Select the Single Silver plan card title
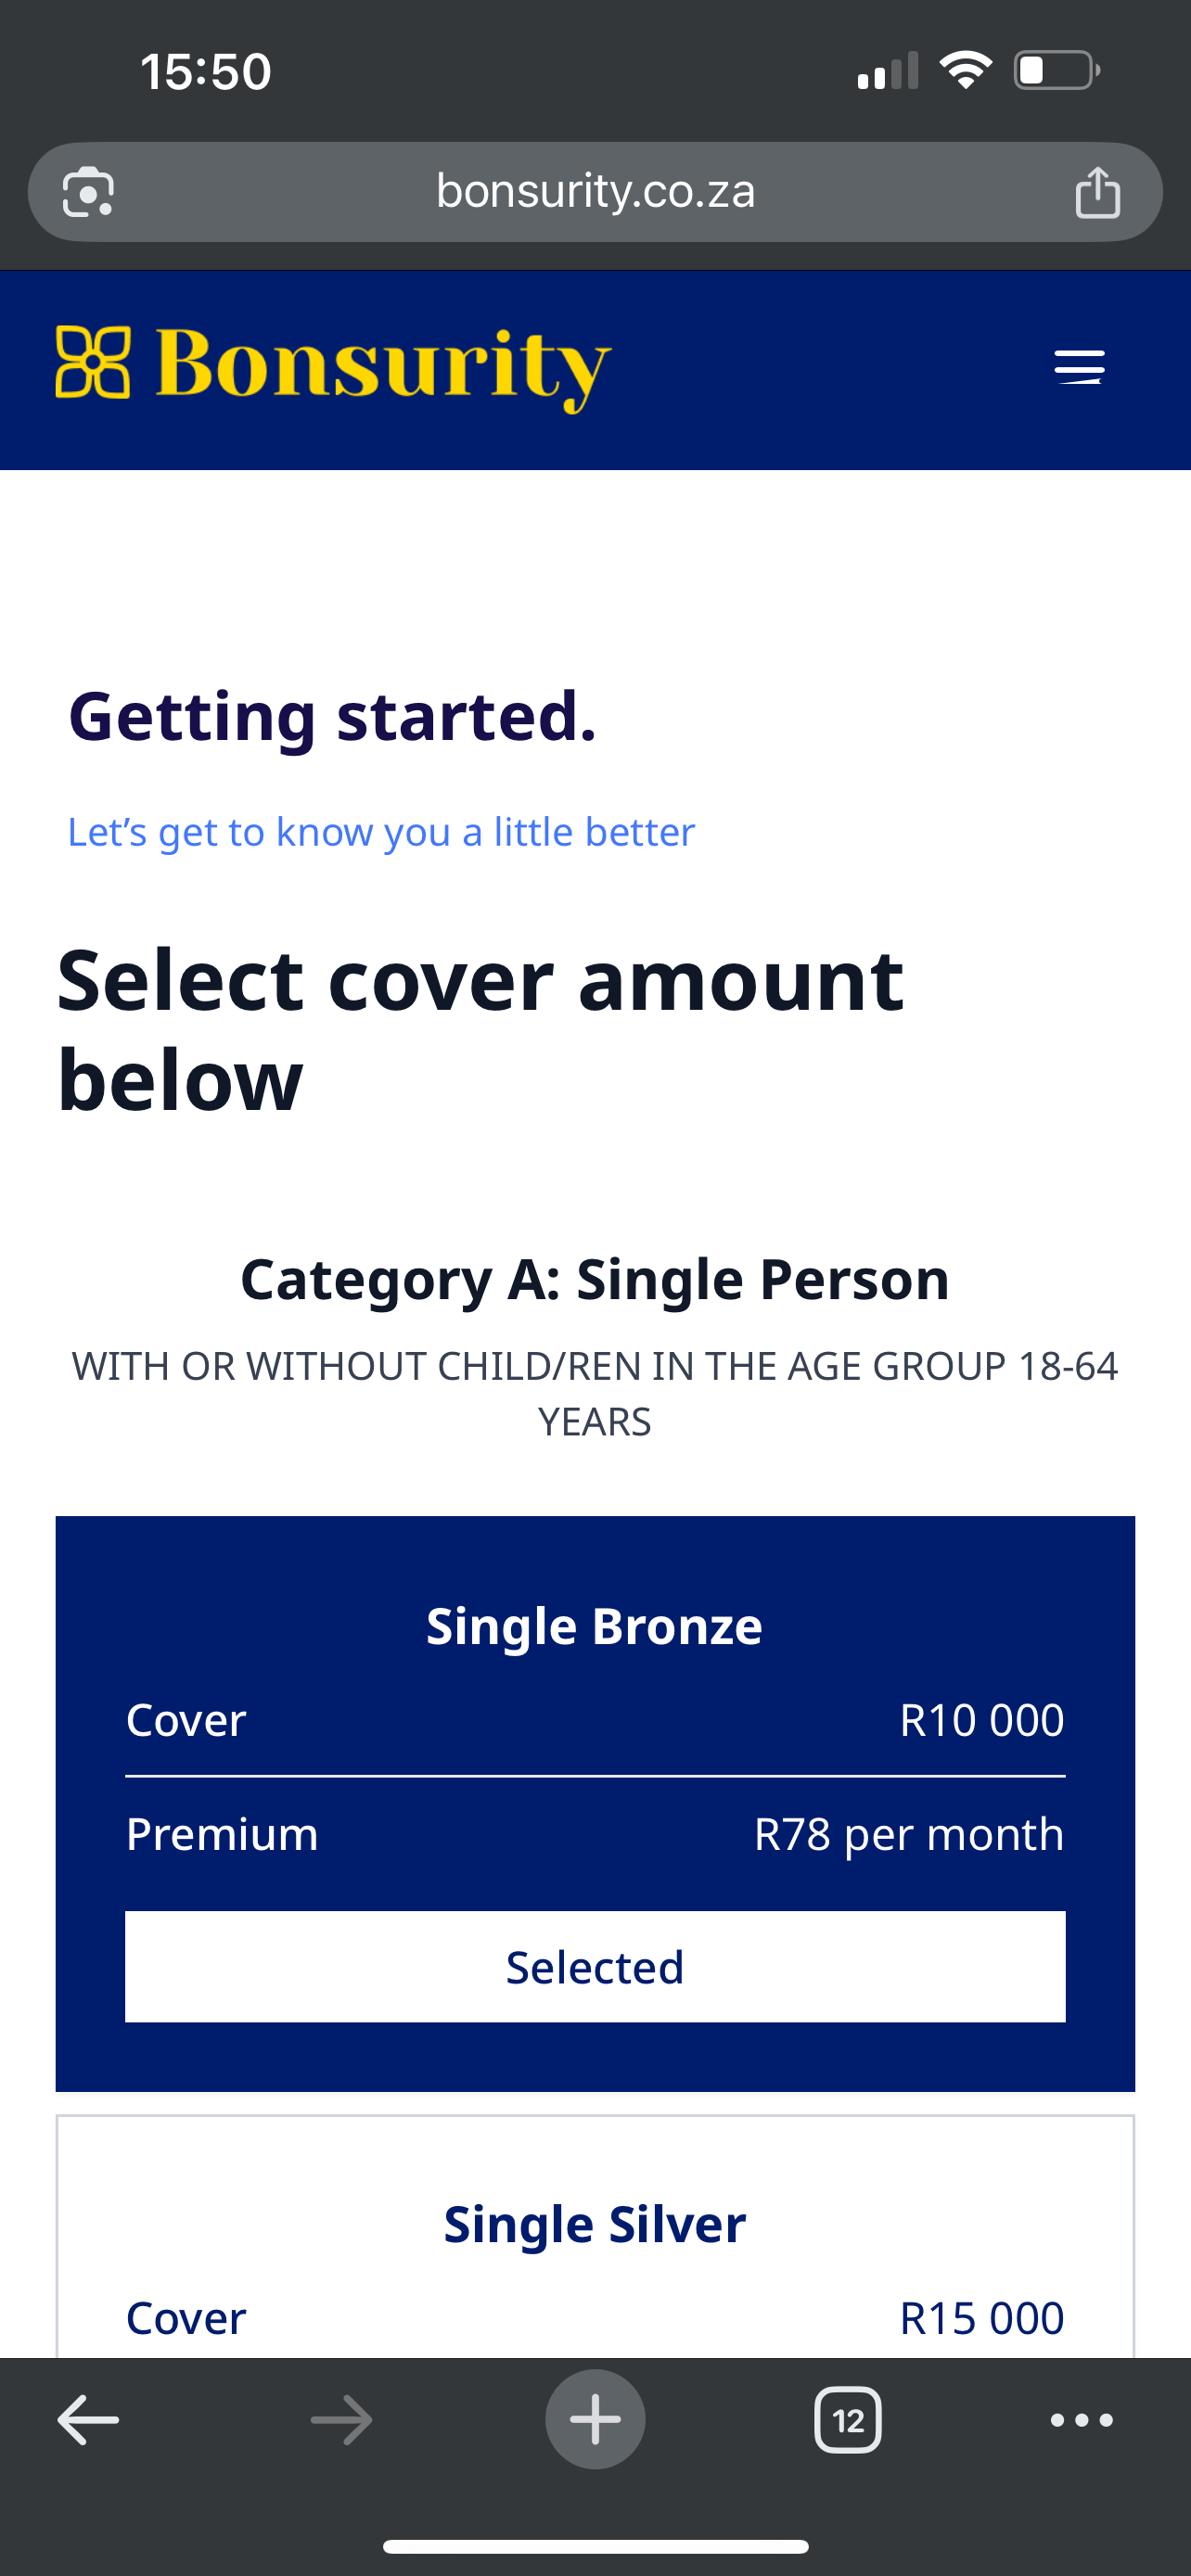The height and width of the screenshot is (2576, 1191). click(595, 2224)
